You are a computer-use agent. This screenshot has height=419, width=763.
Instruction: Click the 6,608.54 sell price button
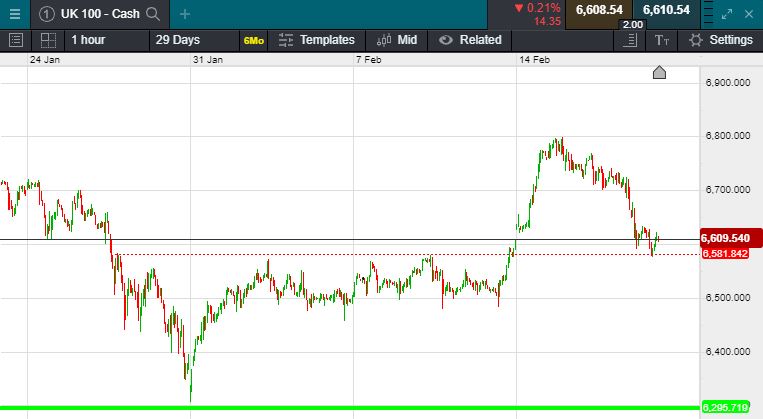[x=598, y=10]
